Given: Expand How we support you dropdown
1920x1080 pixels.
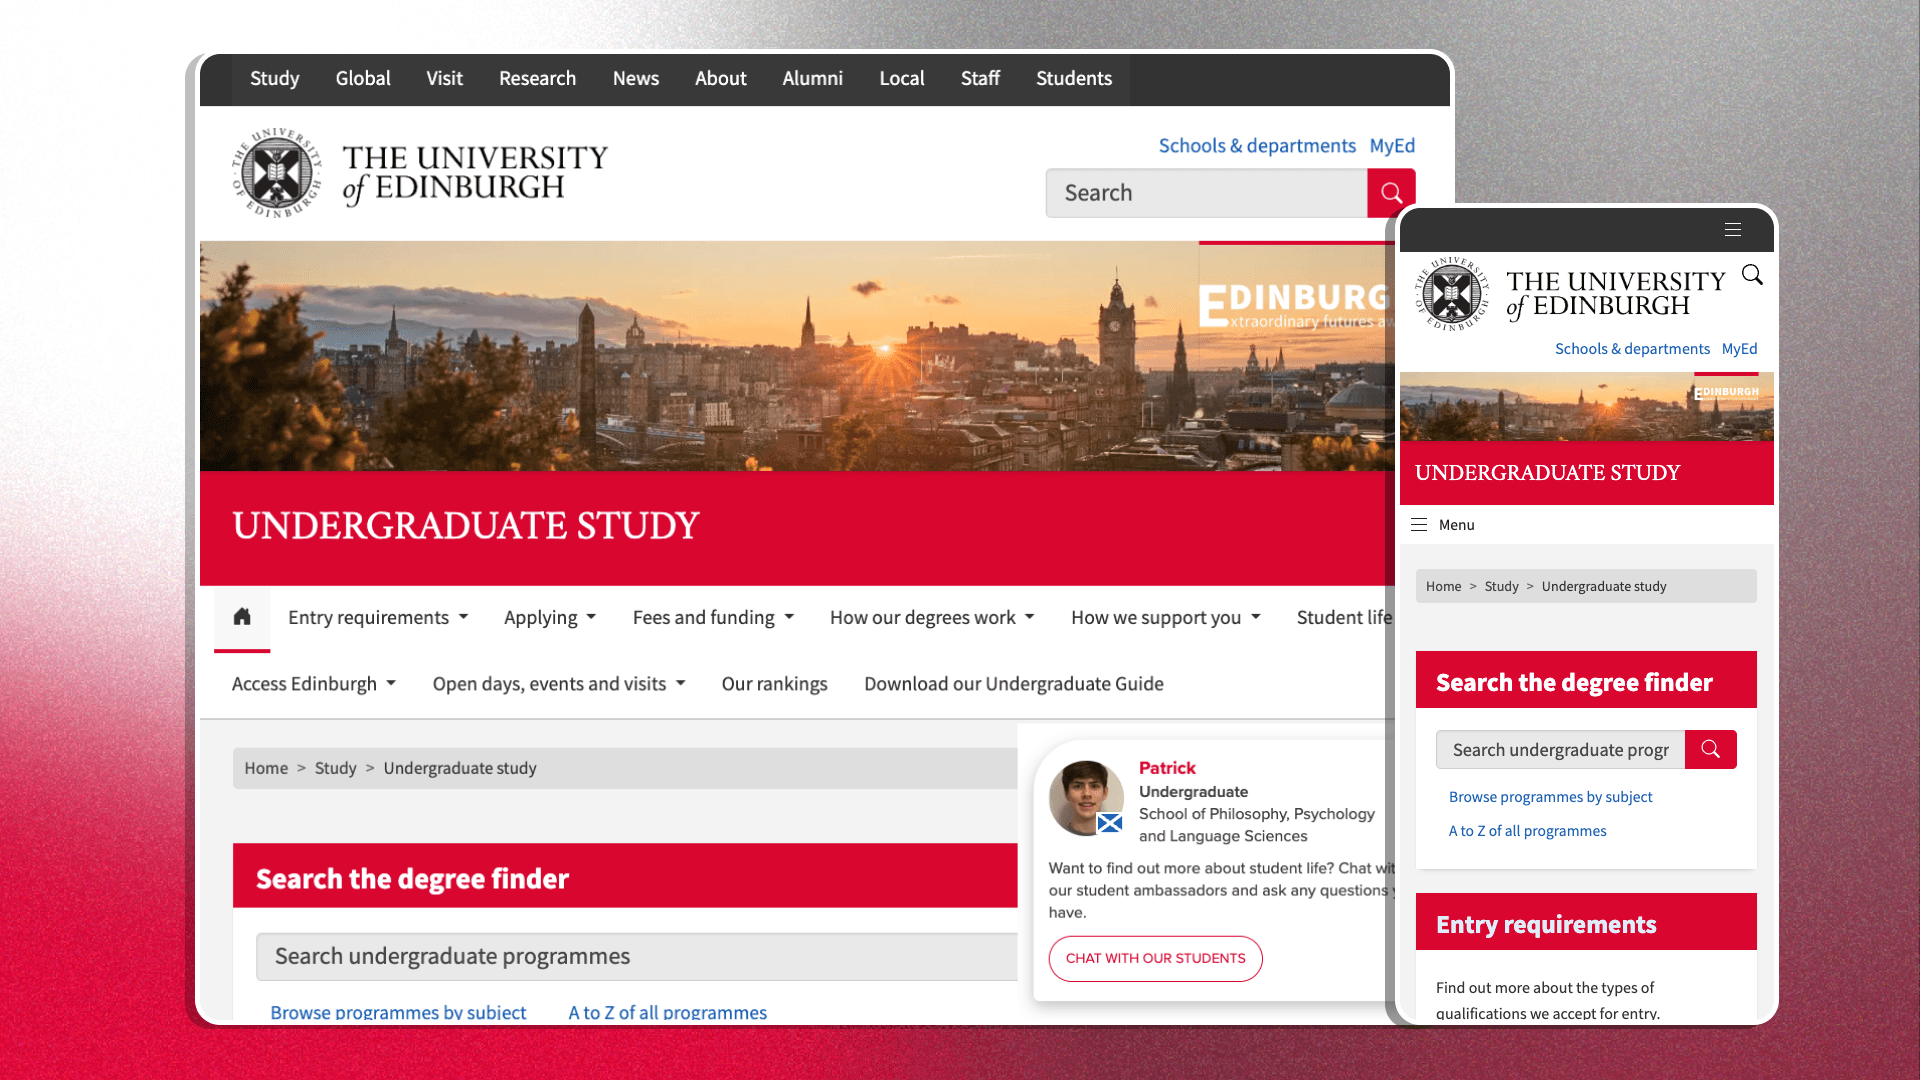Looking at the screenshot, I should [x=1166, y=618].
